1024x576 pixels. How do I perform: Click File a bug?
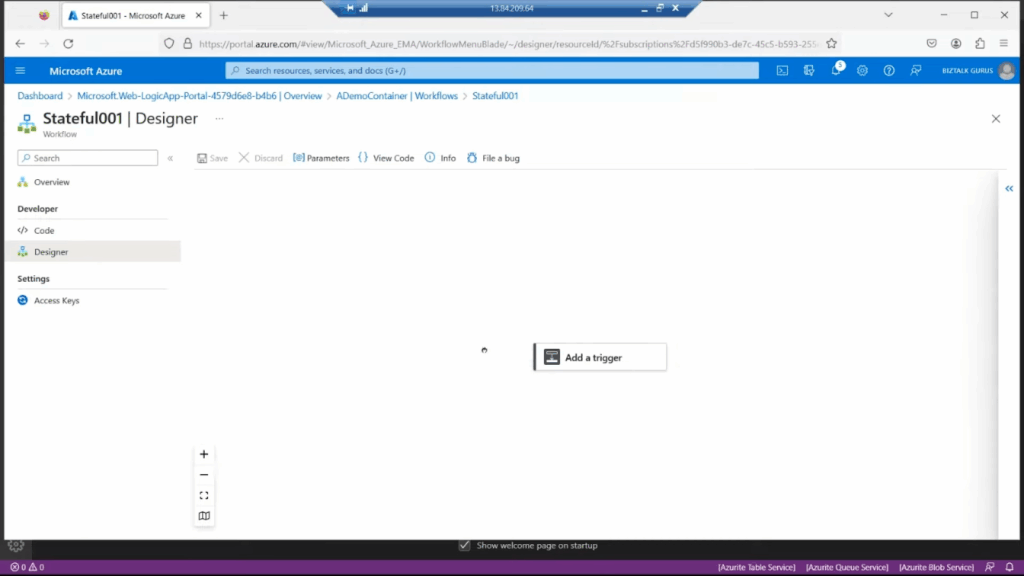coord(493,158)
